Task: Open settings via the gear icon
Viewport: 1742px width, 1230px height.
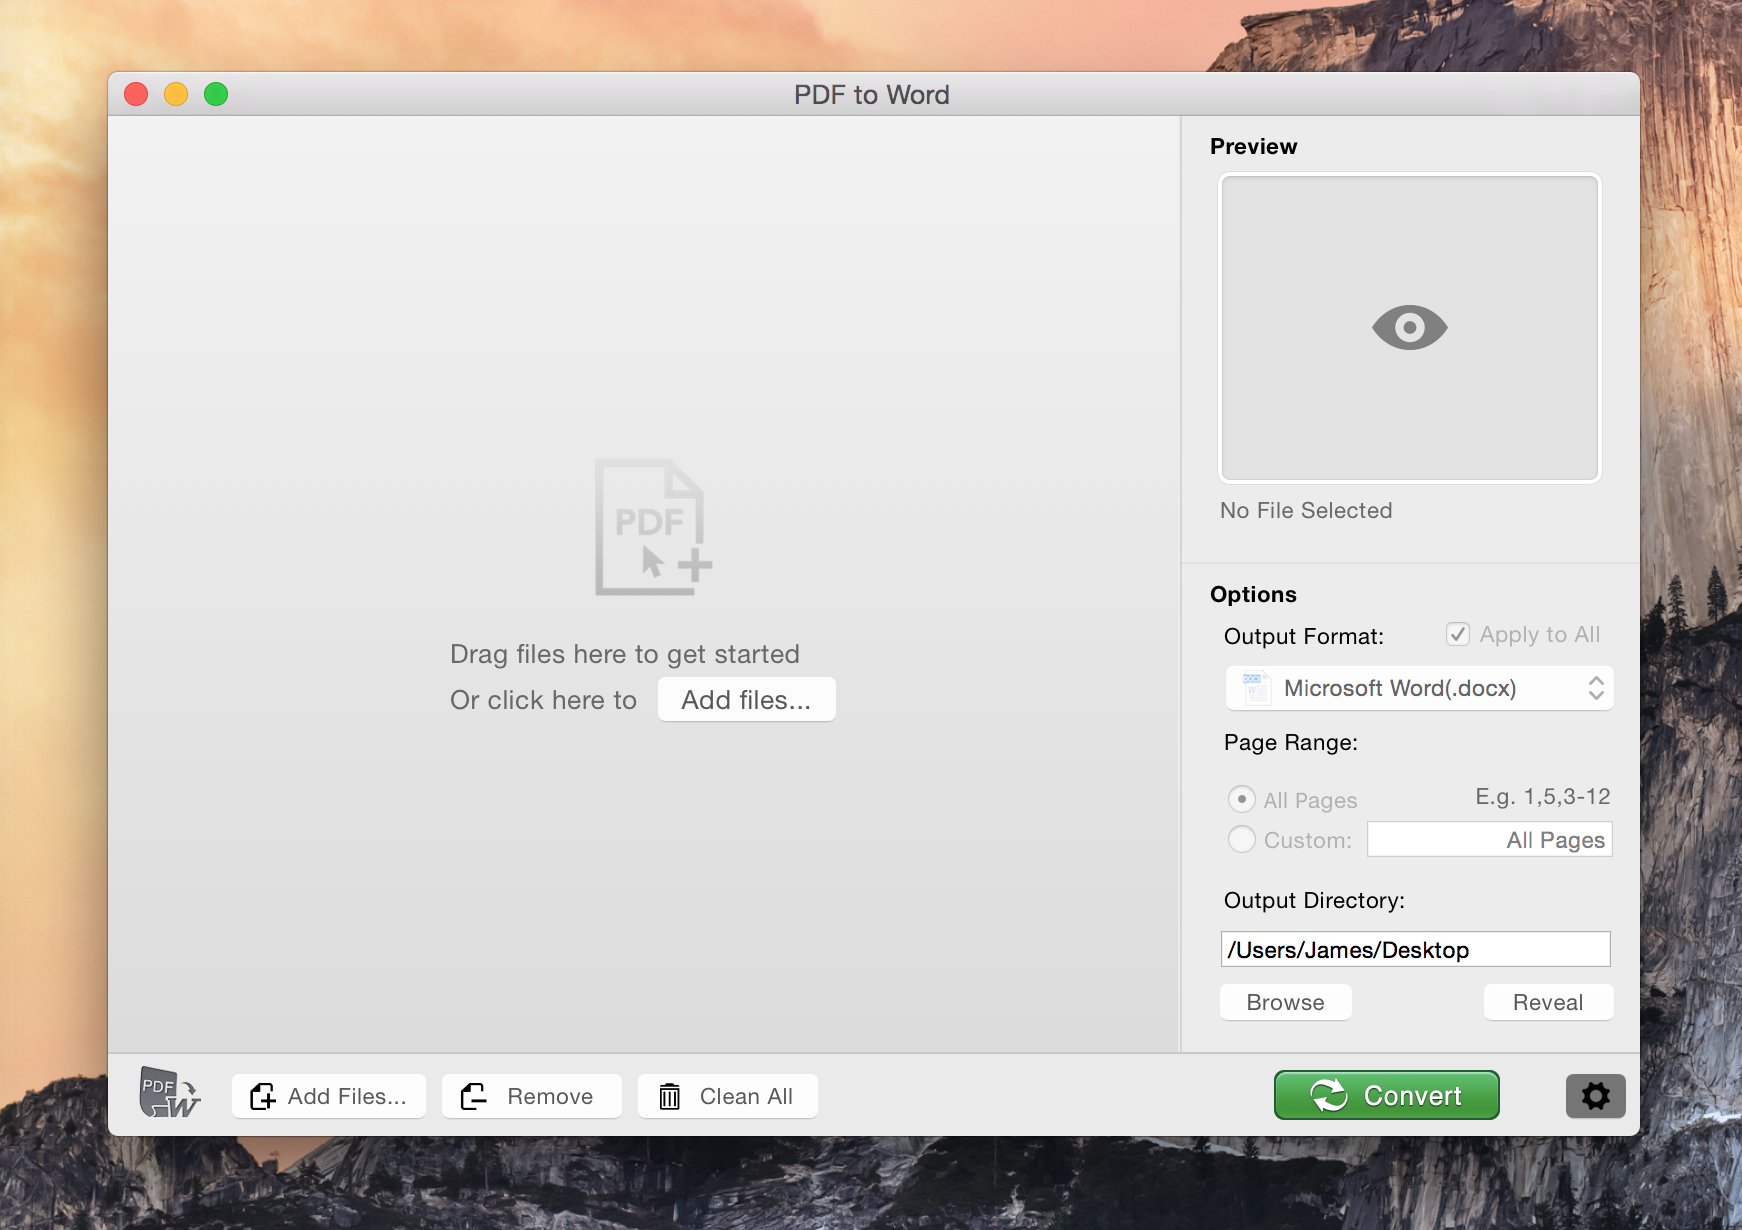Action: [x=1595, y=1096]
